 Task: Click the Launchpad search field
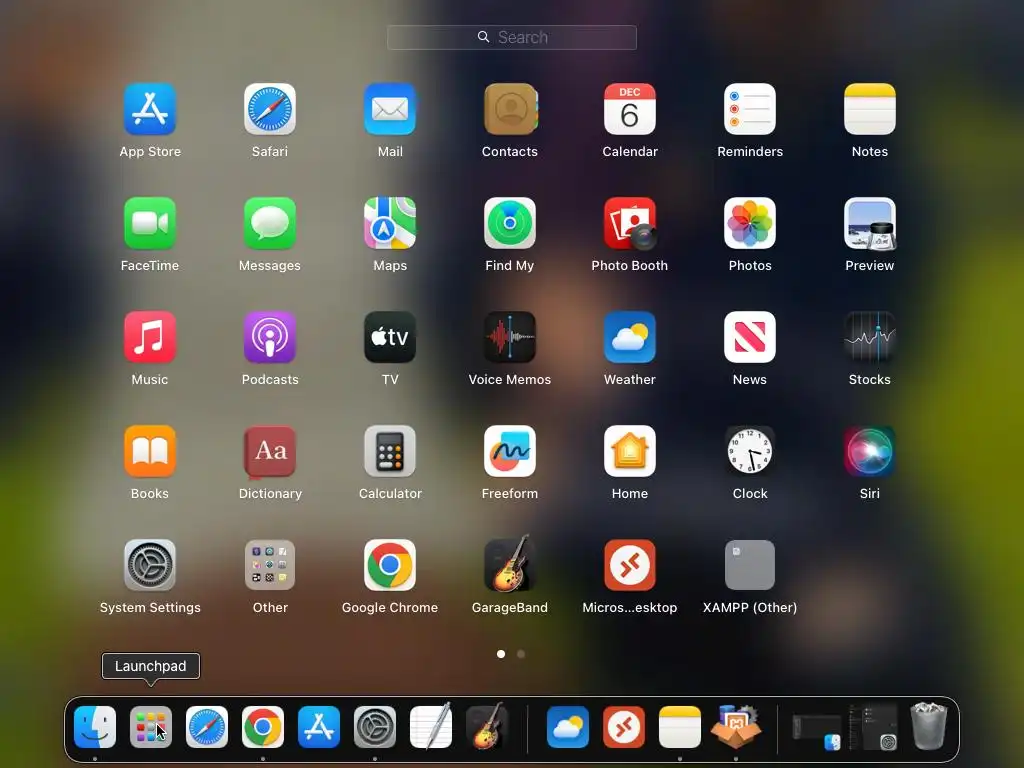pos(512,37)
